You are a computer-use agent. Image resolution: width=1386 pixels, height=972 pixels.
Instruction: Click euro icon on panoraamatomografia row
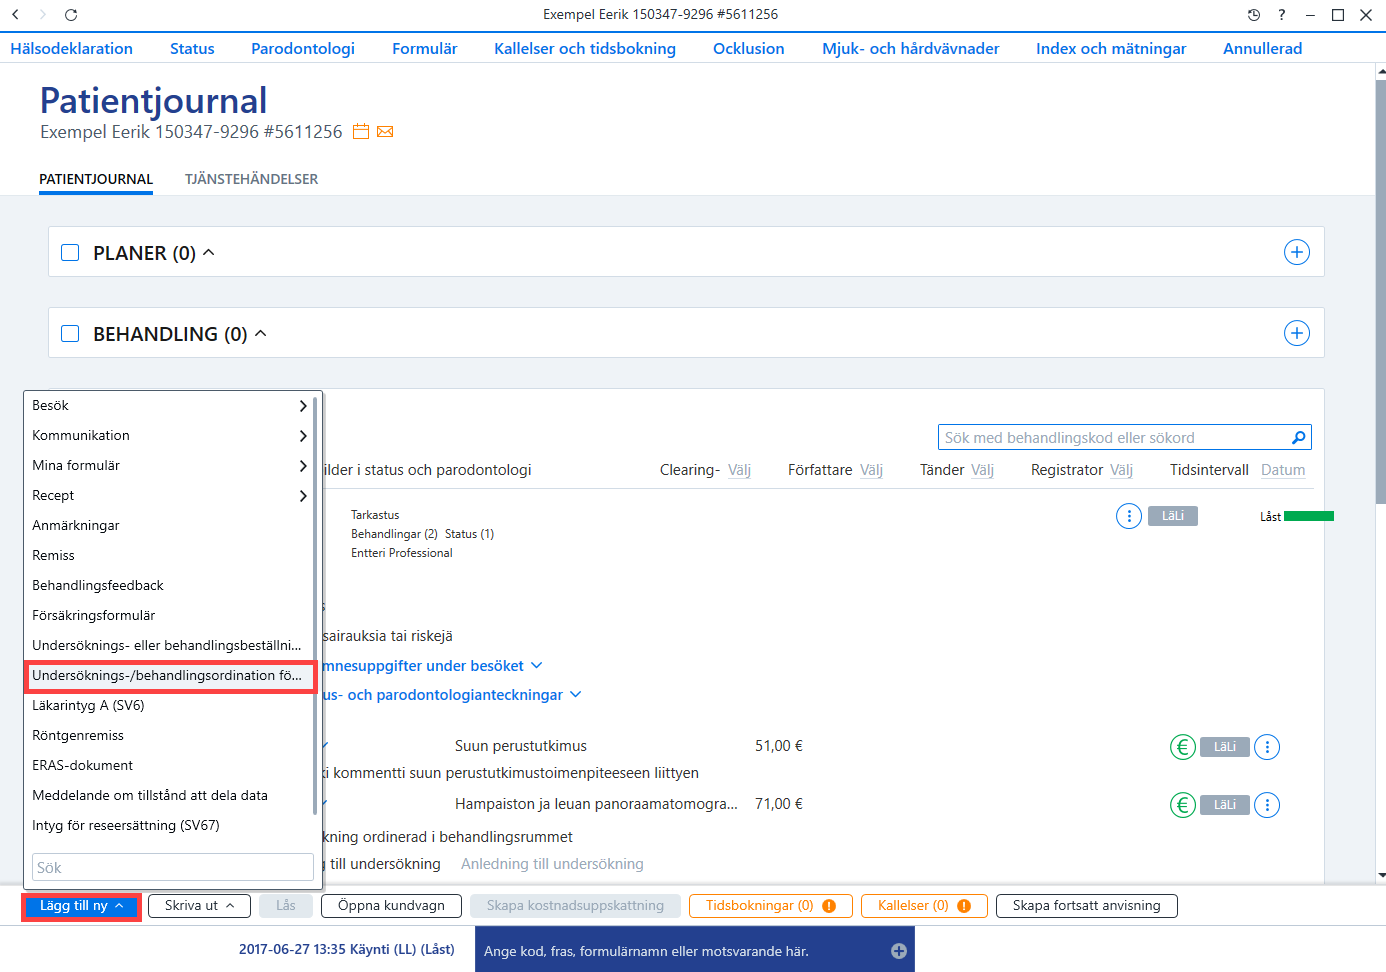click(x=1183, y=805)
